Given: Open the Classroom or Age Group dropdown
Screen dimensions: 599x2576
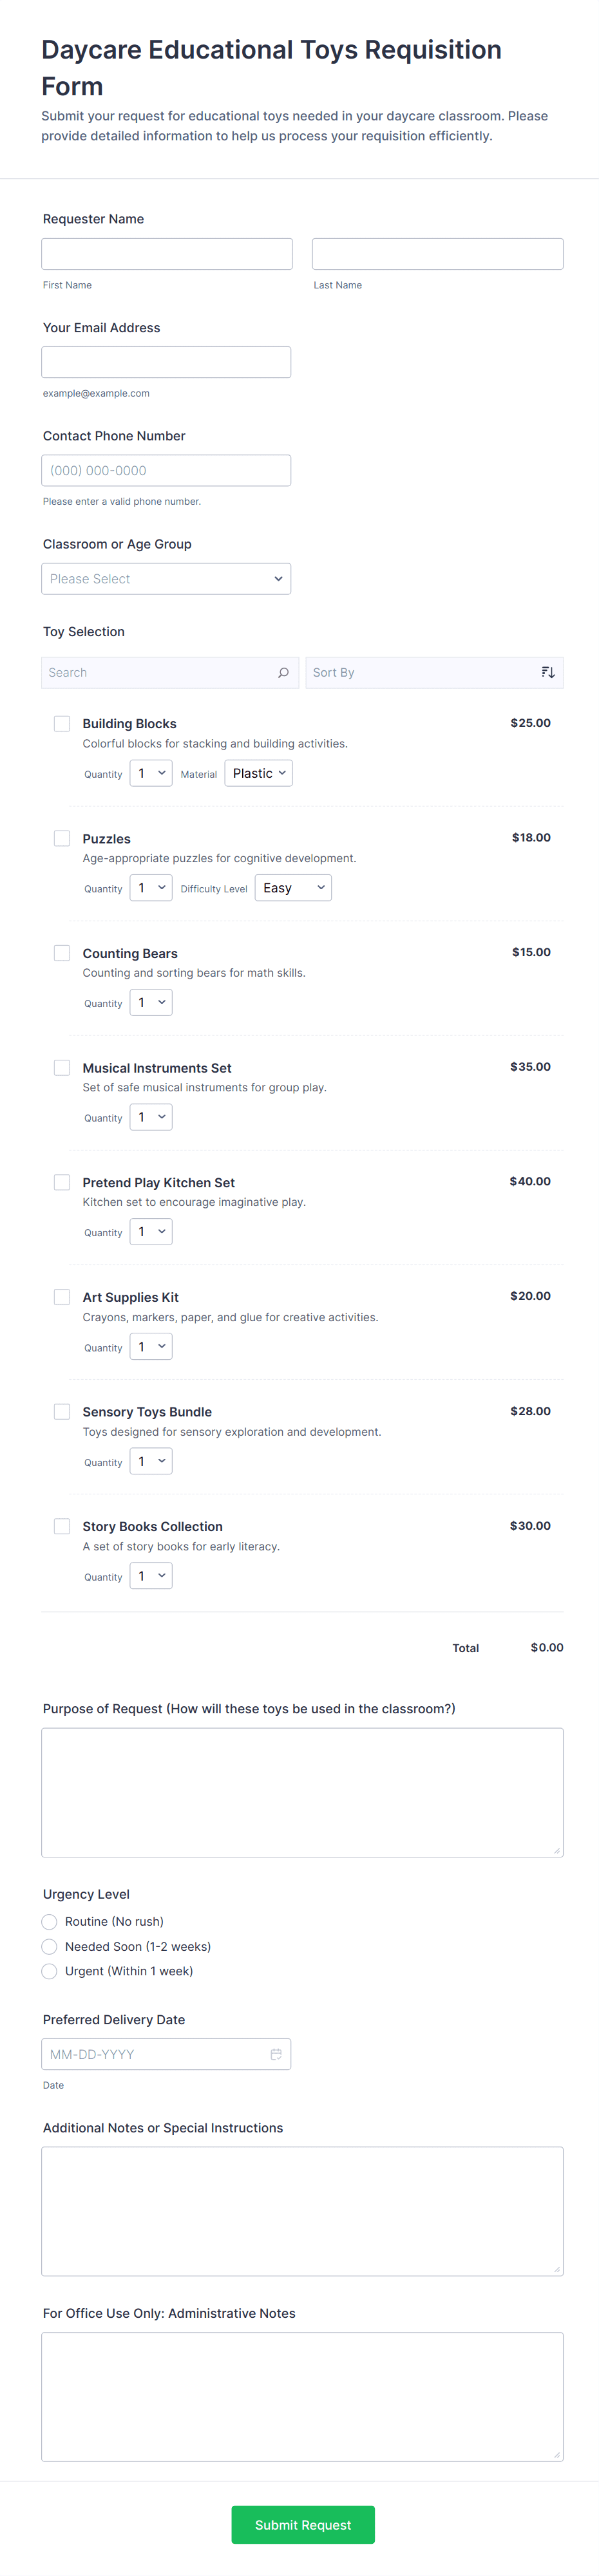Looking at the screenshot, I should 166,579.
